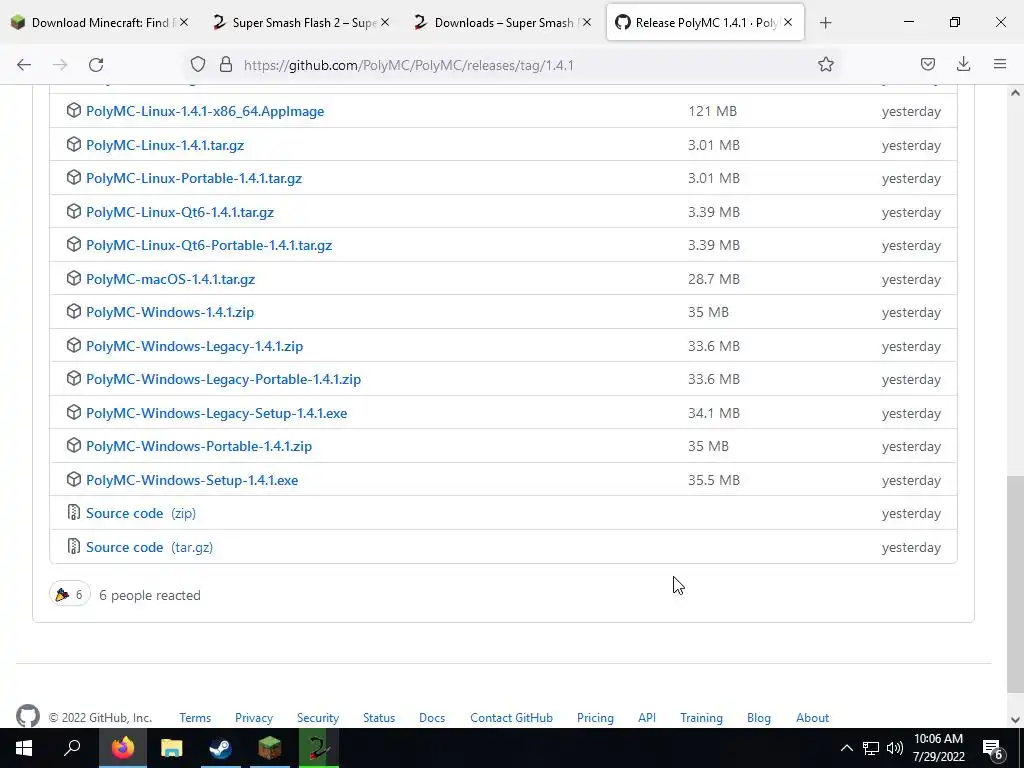Viewport: 1024px width, 768px height.
Task: Open the Terms footer link
Action: point(195,718)
